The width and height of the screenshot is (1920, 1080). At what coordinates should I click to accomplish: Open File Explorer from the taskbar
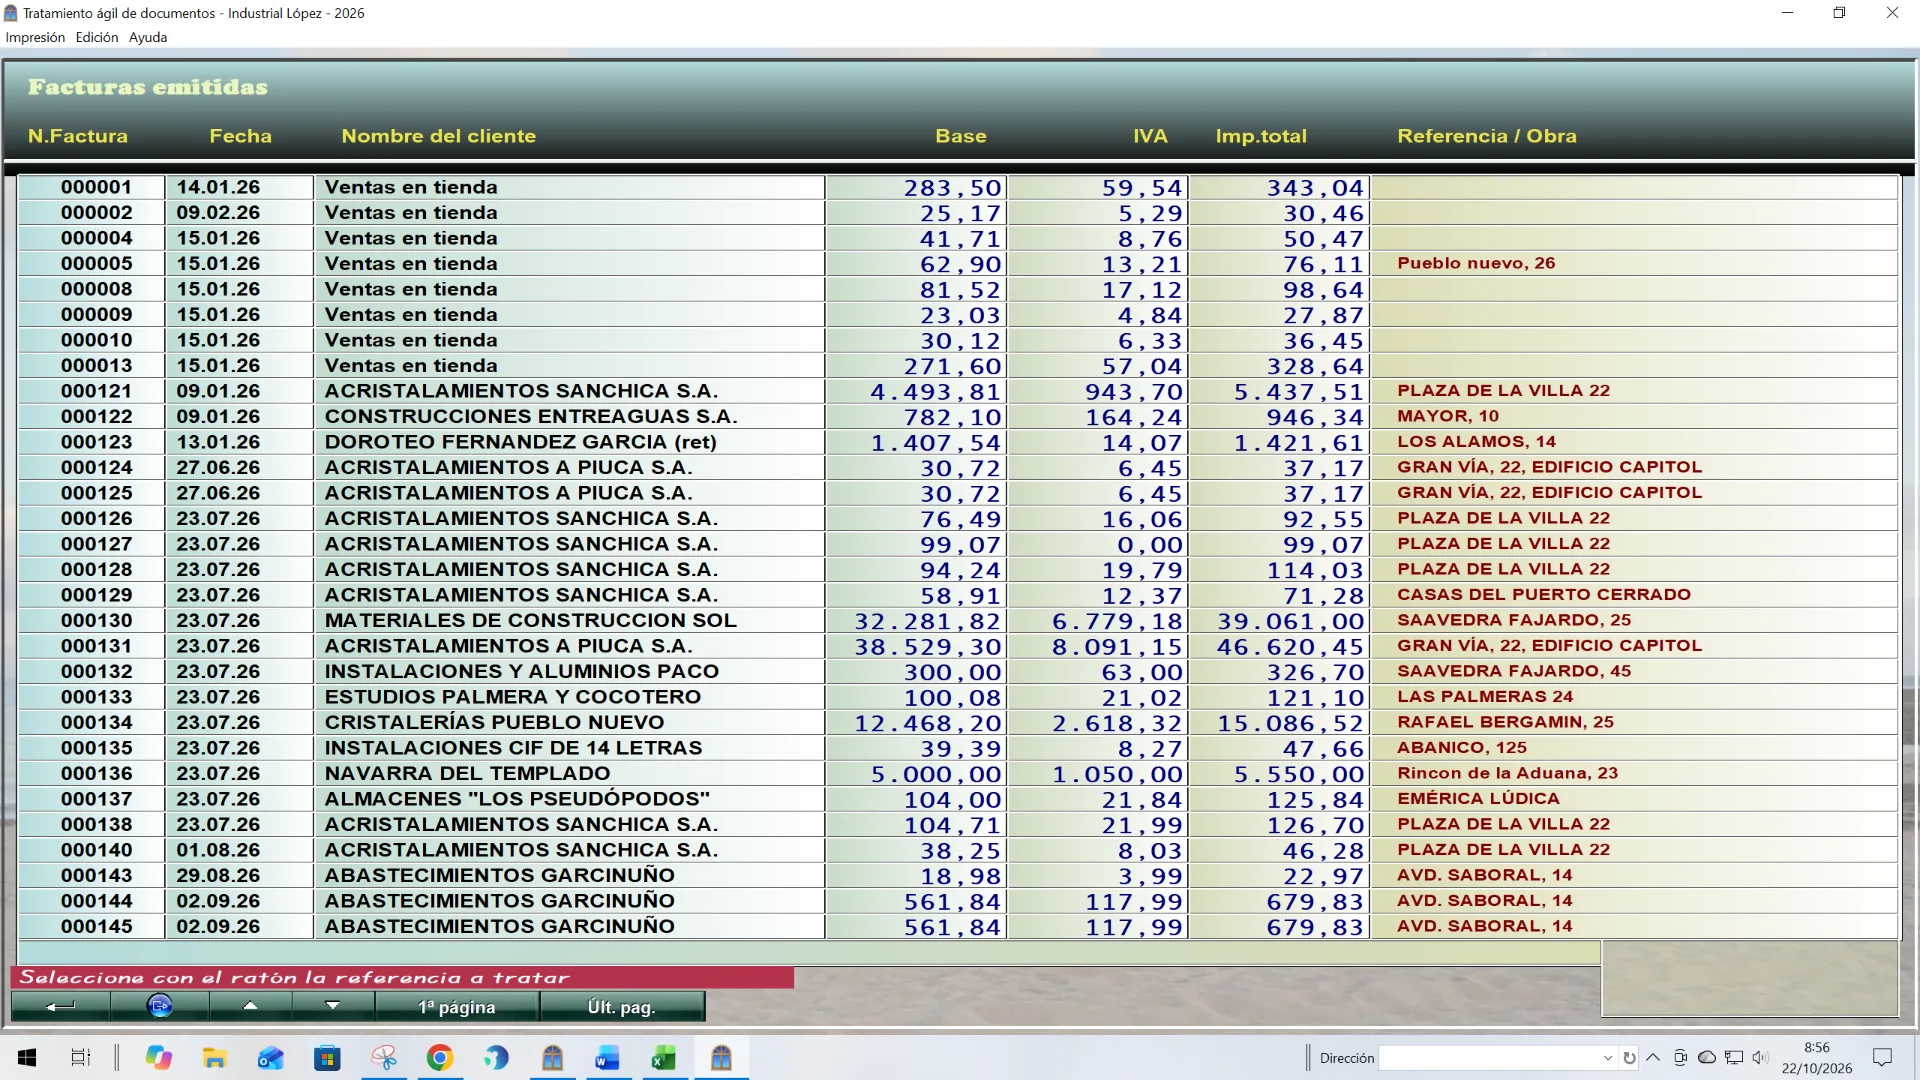point(215,1058)
